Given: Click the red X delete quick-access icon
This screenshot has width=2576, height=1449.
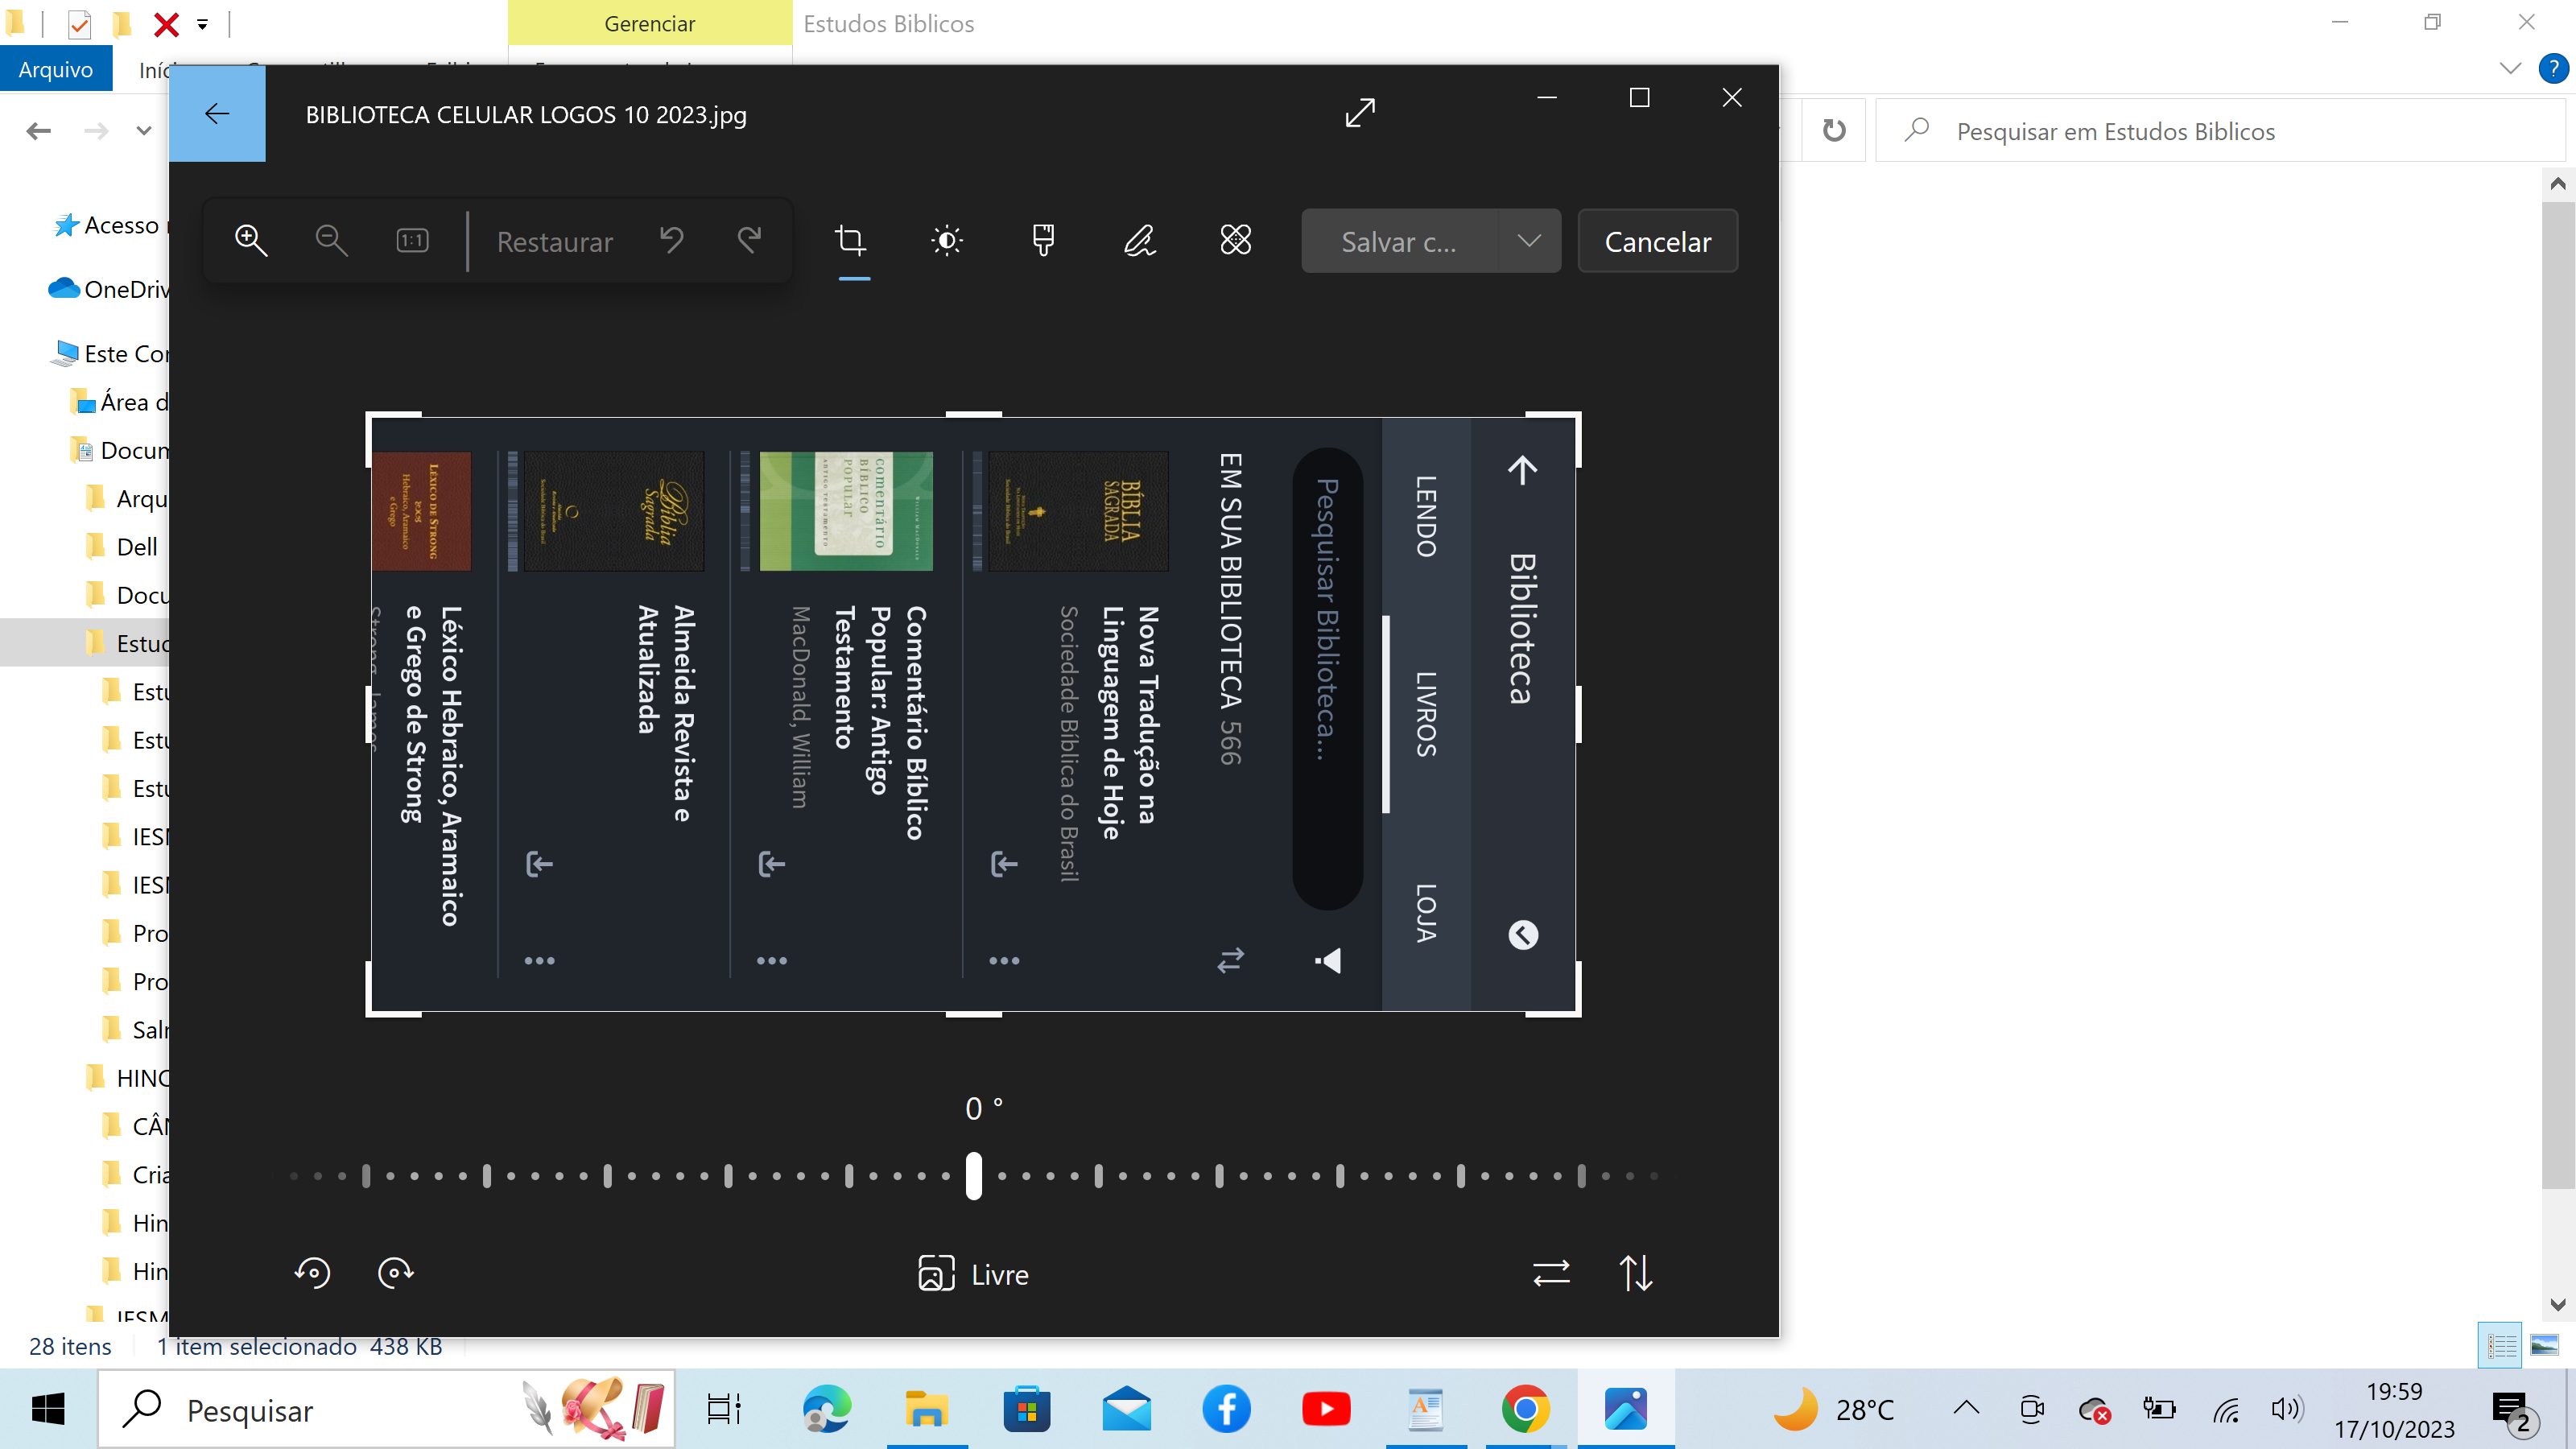Looking at the screenshot, I should 166,24.
